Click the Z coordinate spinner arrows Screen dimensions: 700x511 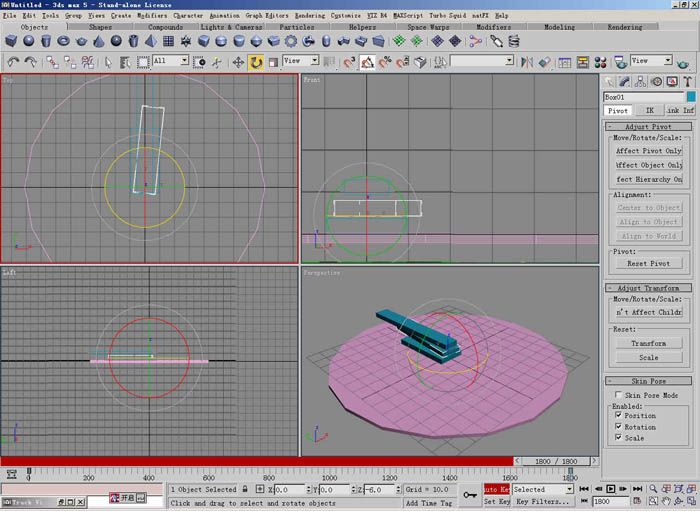[398, 489]
